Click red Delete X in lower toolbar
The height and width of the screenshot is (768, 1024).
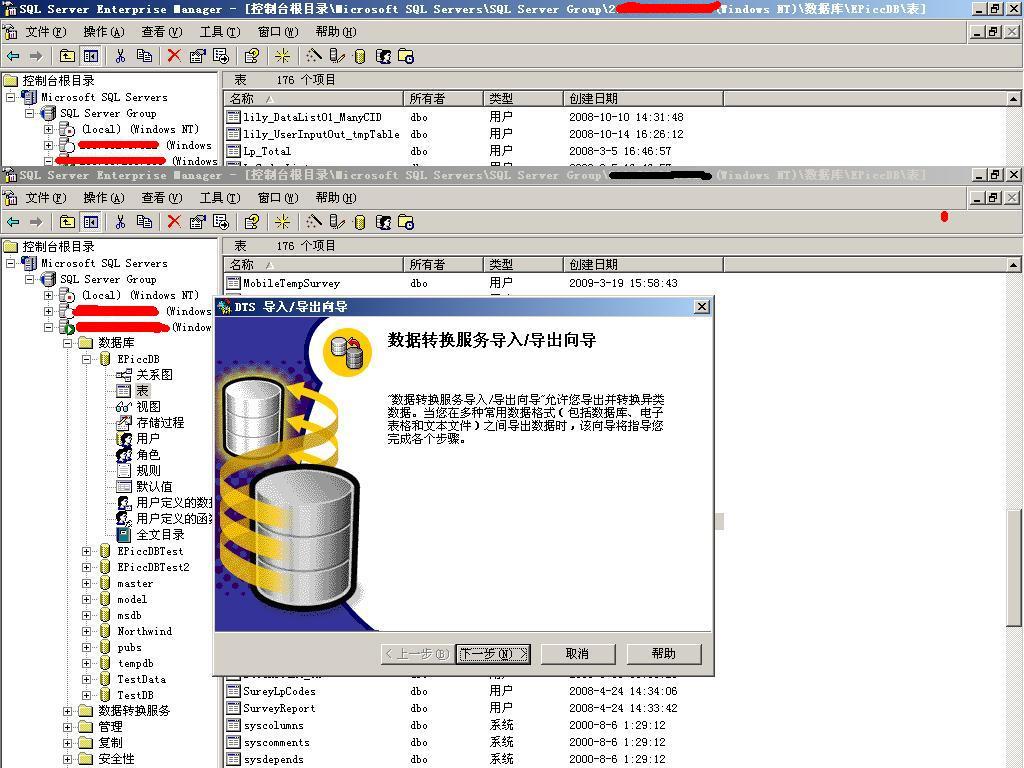(x=174, y=222)
